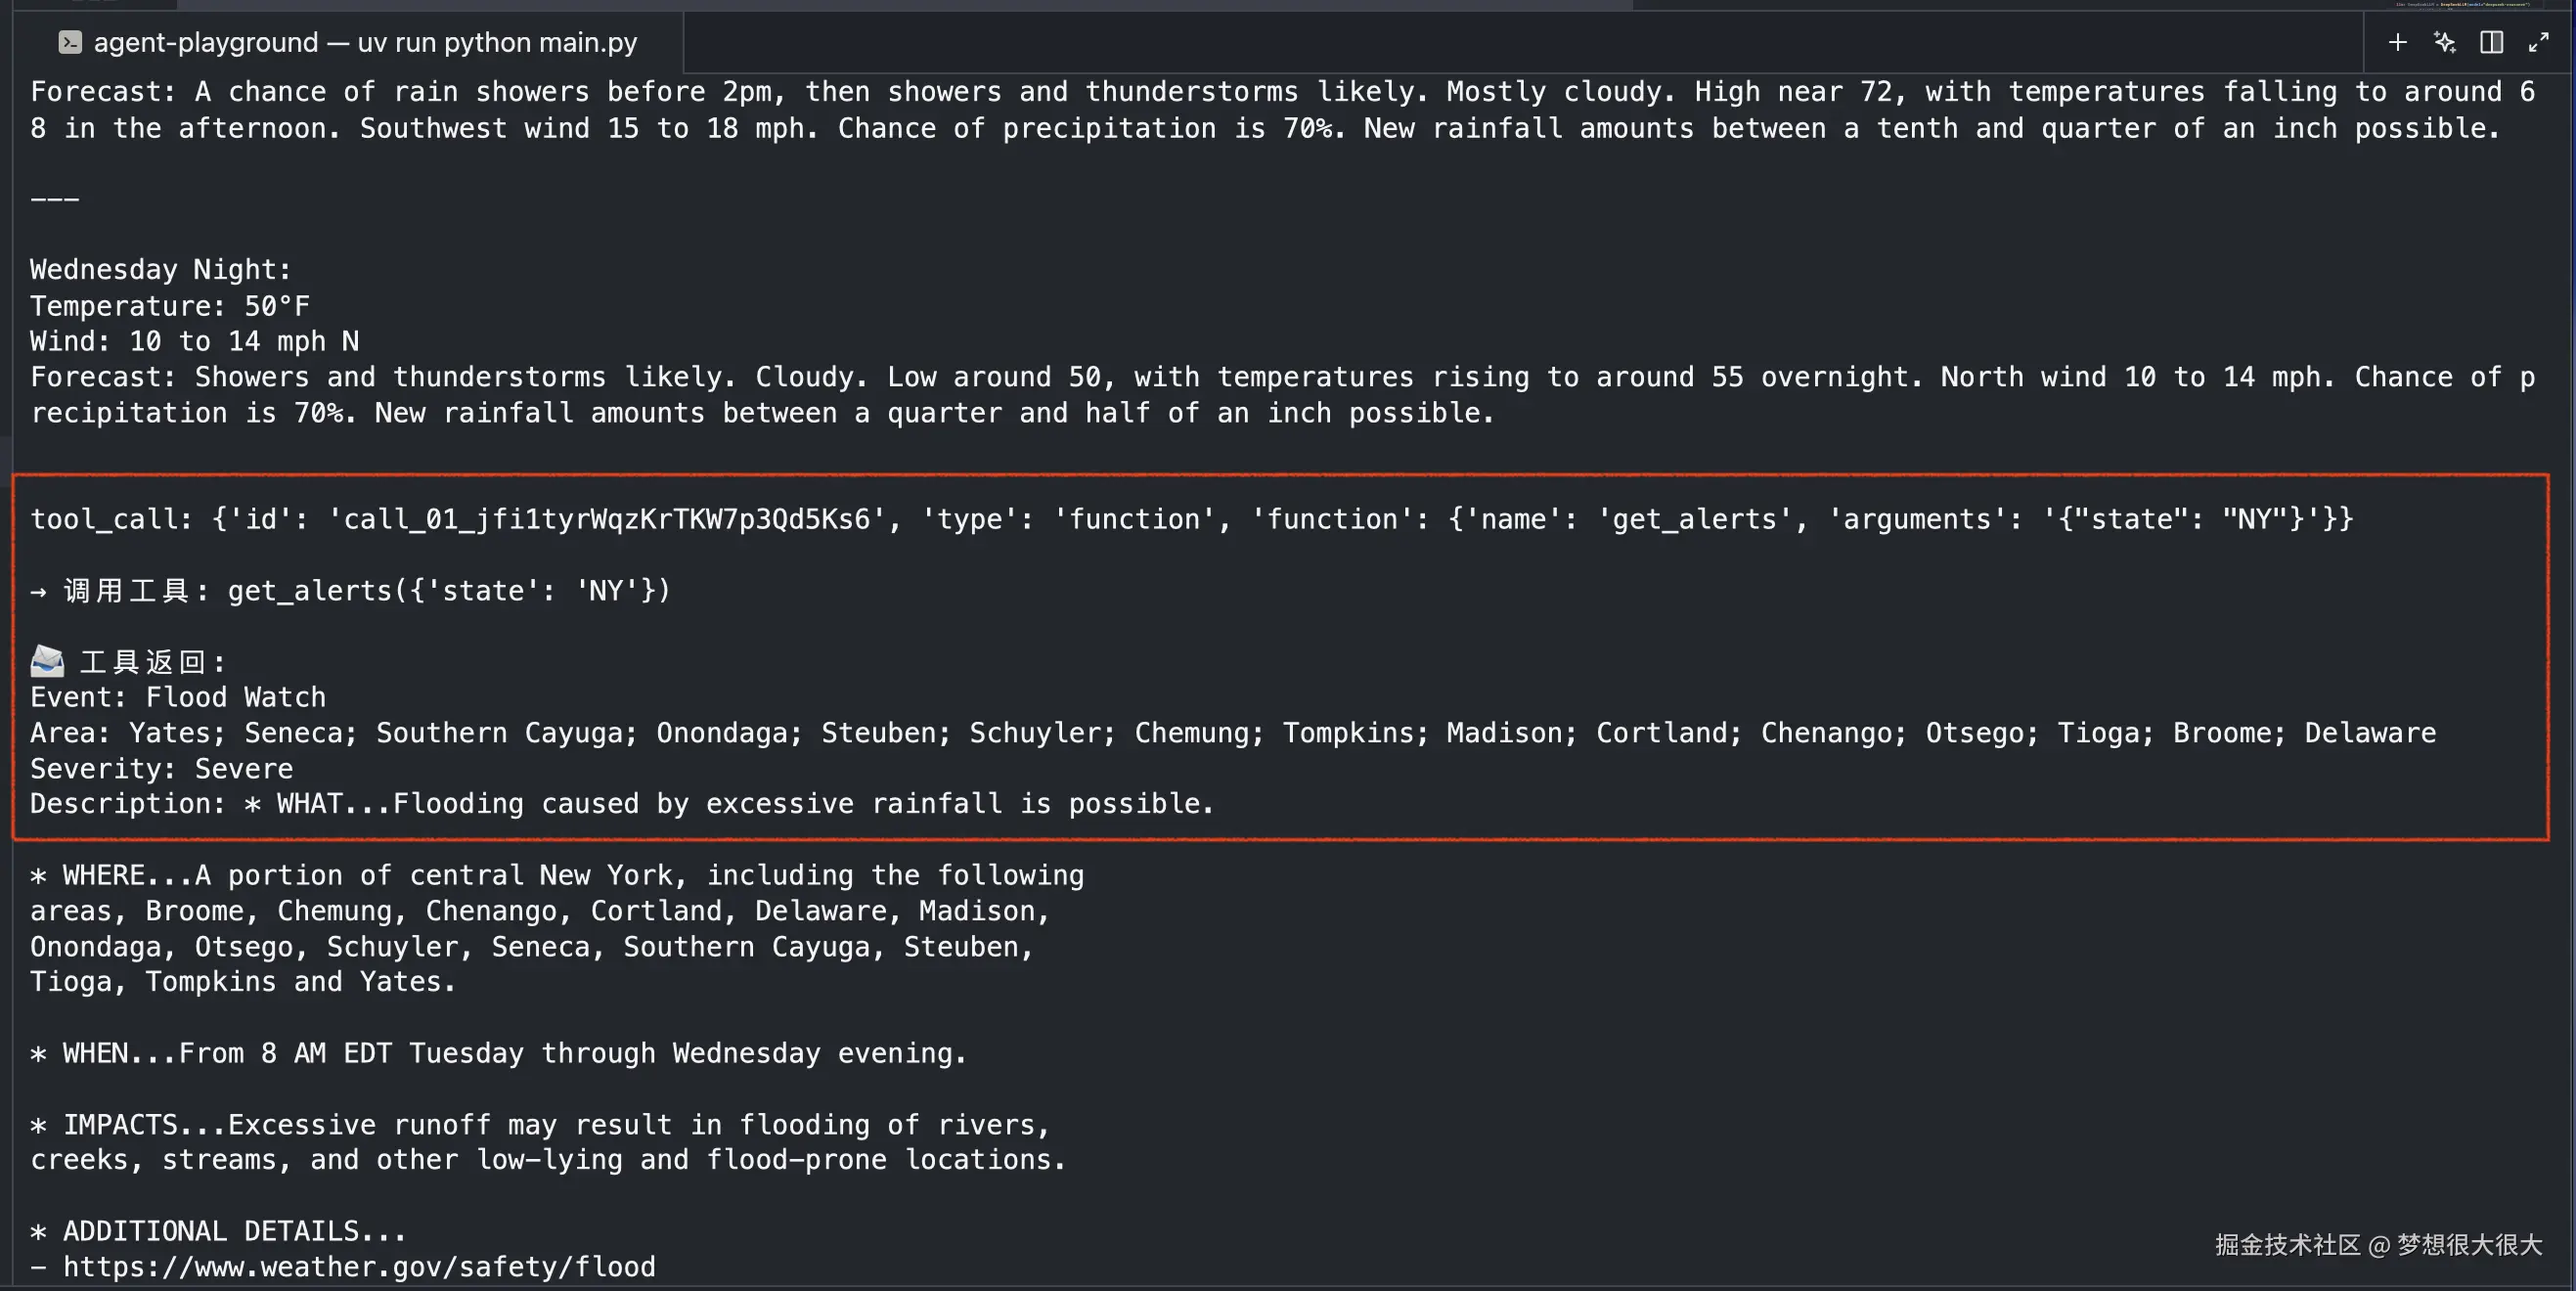2576x1291 pixels.
Task: Select the agent-playground terminal tab
Action: (x=364, y=42)
